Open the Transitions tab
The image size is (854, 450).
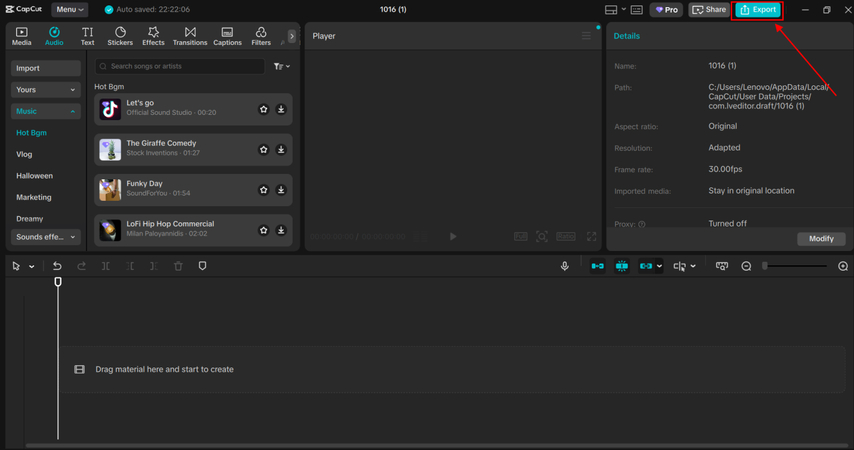pos(190,36)
